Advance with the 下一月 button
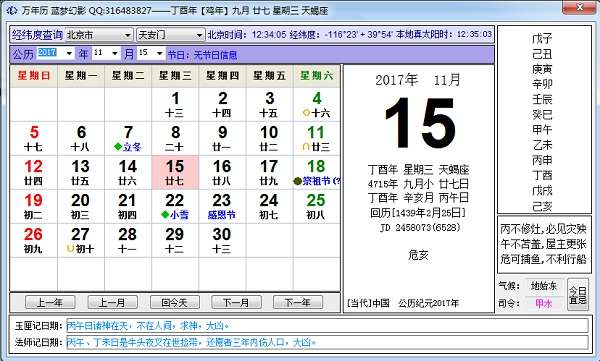The width and height of the screenshot is (600, 361). (236, 302)
